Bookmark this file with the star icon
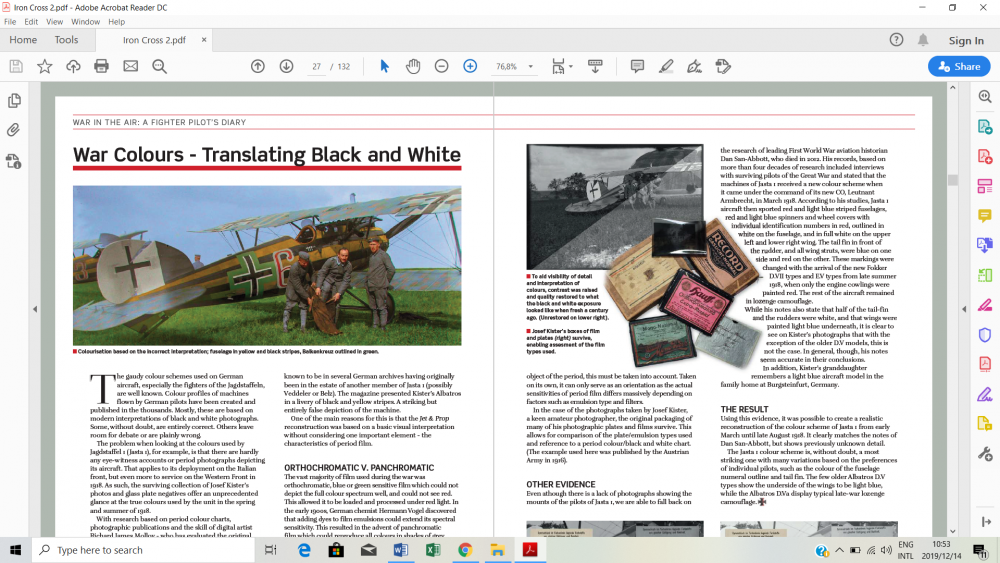The height and width of the screenshot is (563, 1000). click(44, 66)
